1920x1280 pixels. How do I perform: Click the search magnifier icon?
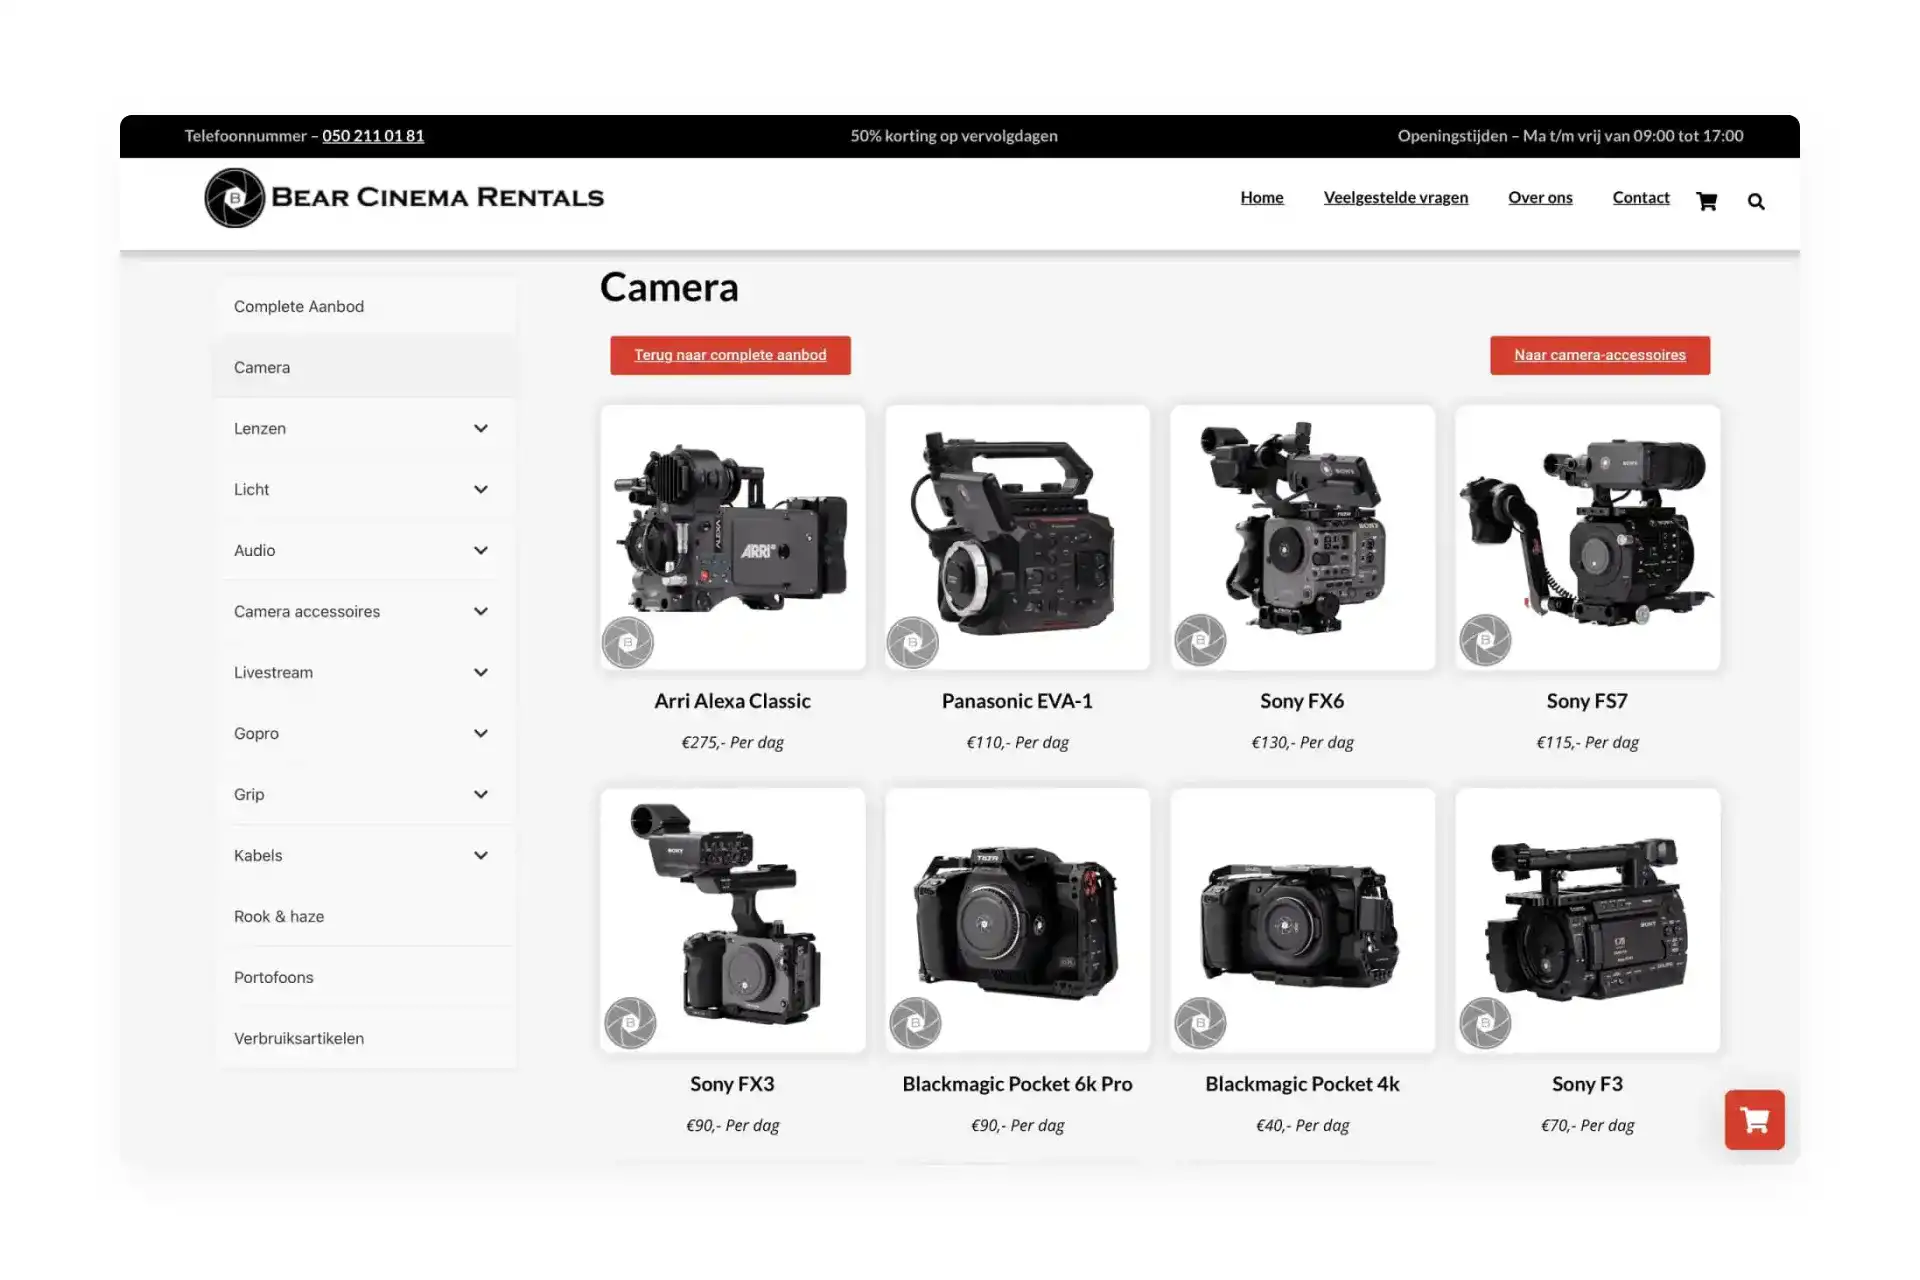pyautogui.click(x=1756, y=201)
